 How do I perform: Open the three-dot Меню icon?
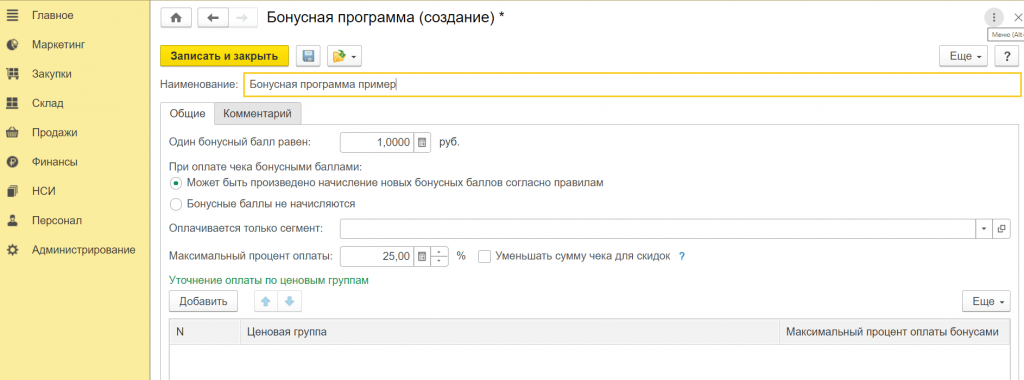[x=994, y=18]
